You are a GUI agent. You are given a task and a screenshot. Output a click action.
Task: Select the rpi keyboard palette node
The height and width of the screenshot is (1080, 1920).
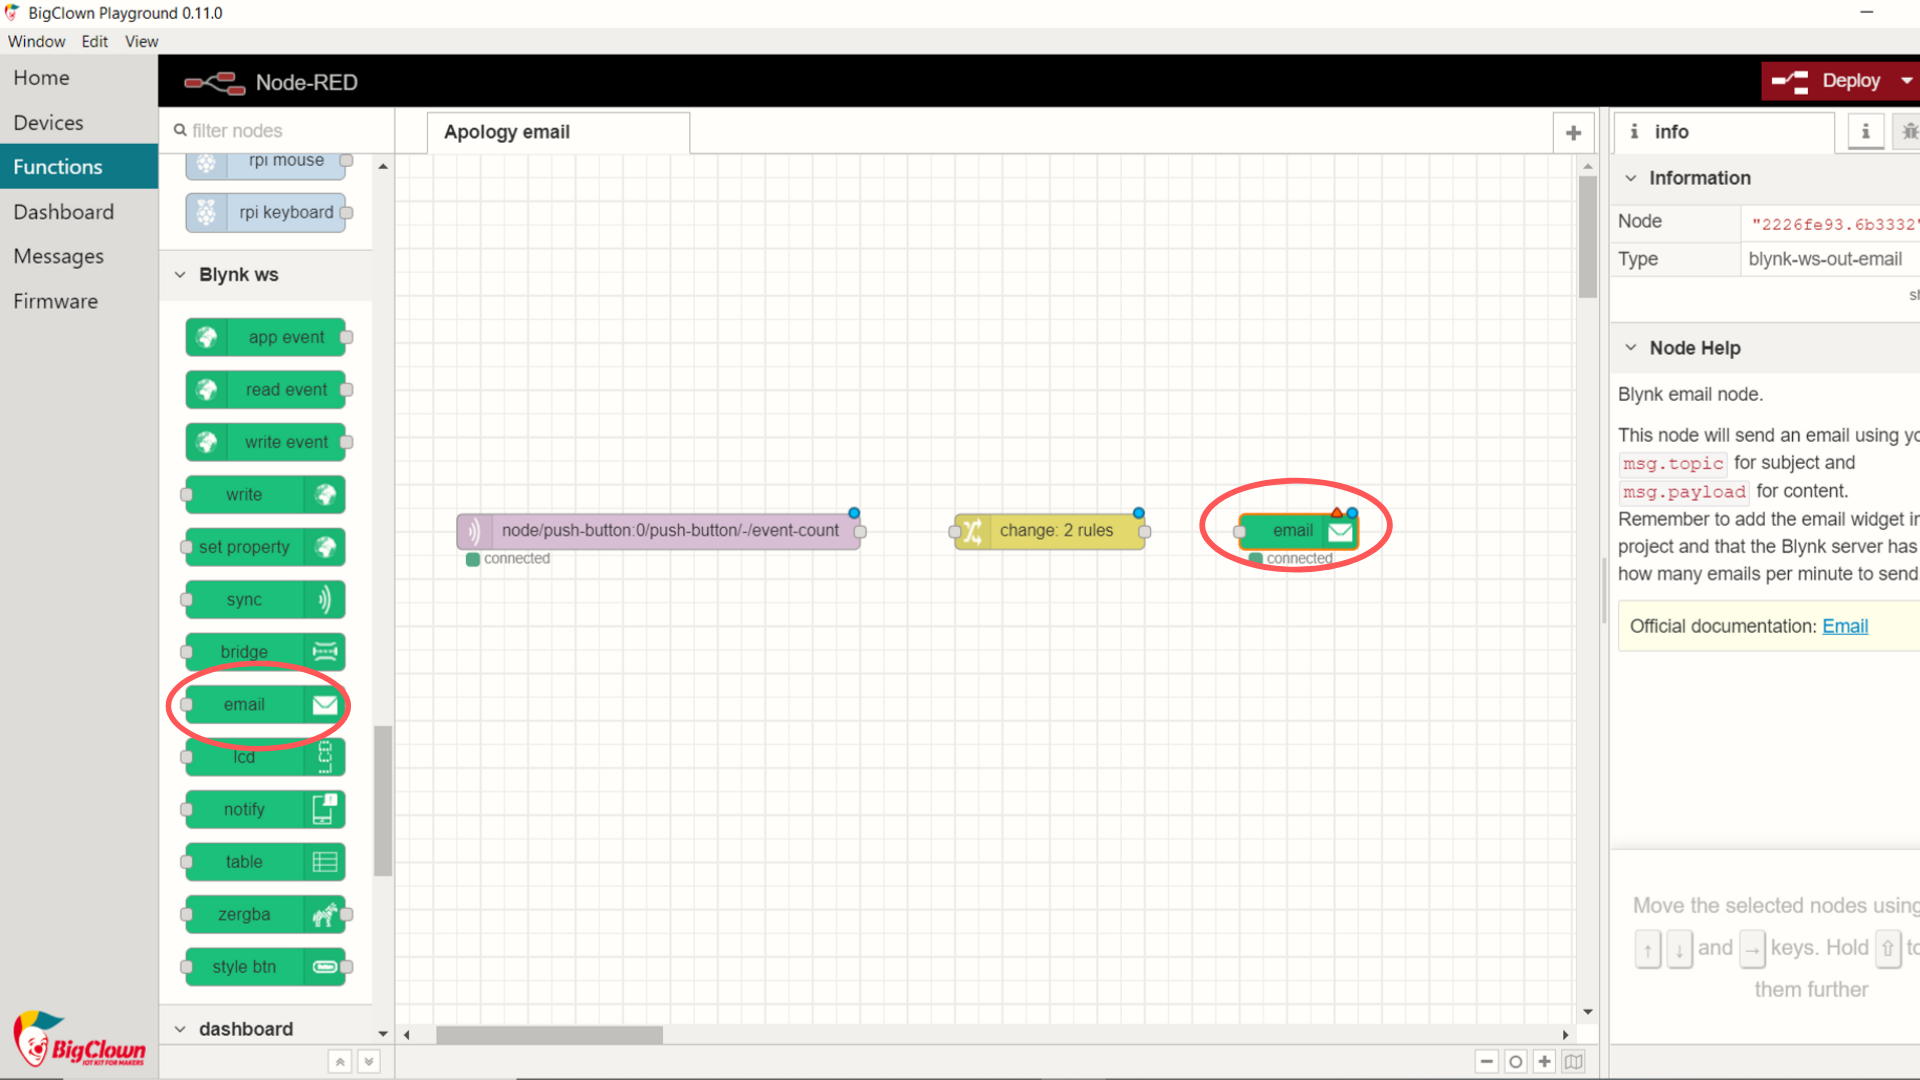click(x=266, y=212)
